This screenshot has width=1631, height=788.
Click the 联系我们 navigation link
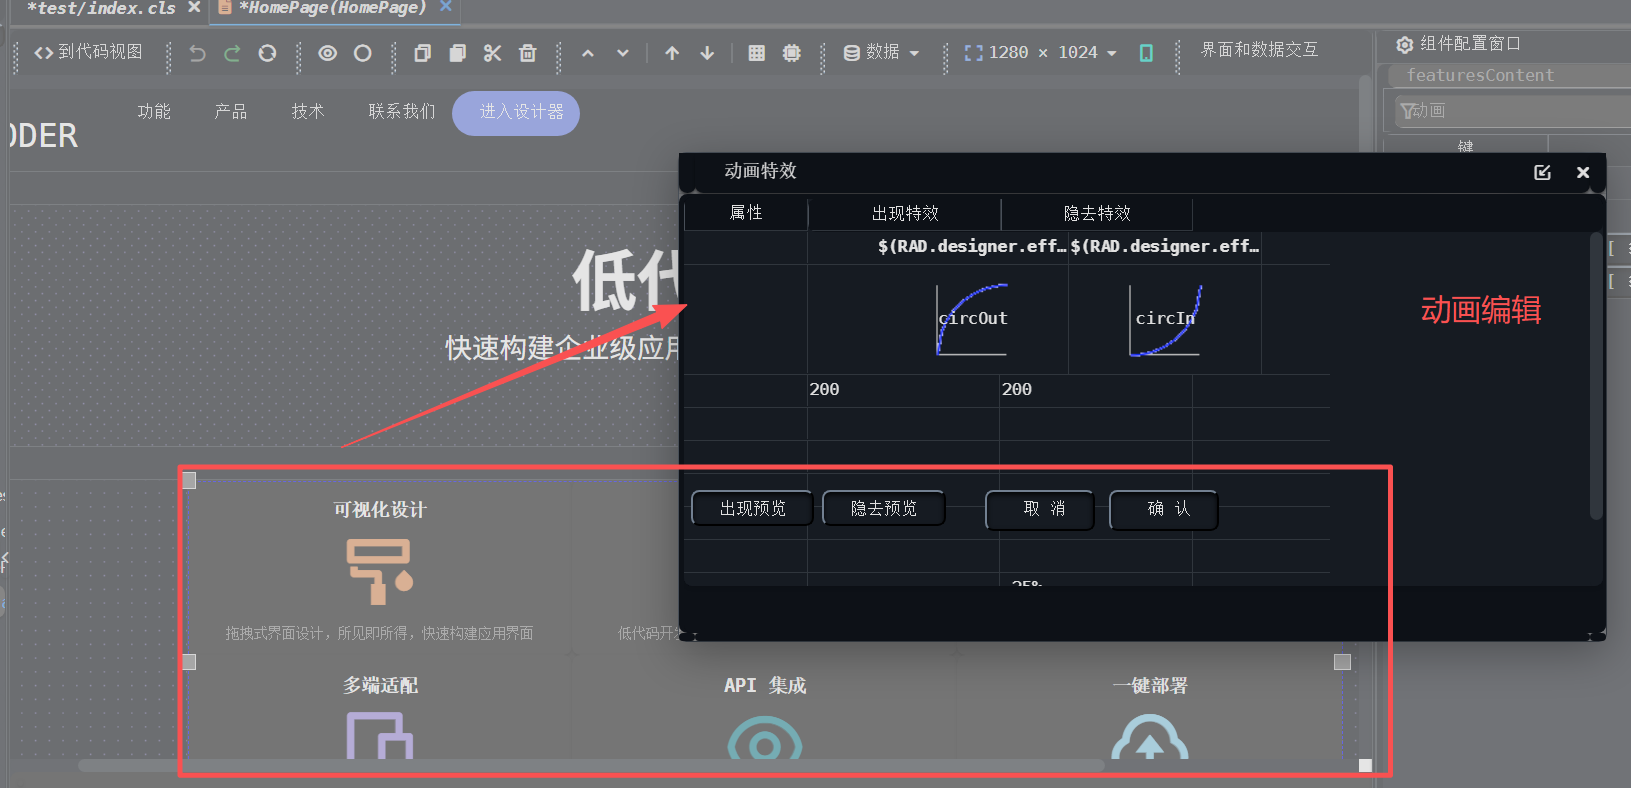[x=402, y=112]
